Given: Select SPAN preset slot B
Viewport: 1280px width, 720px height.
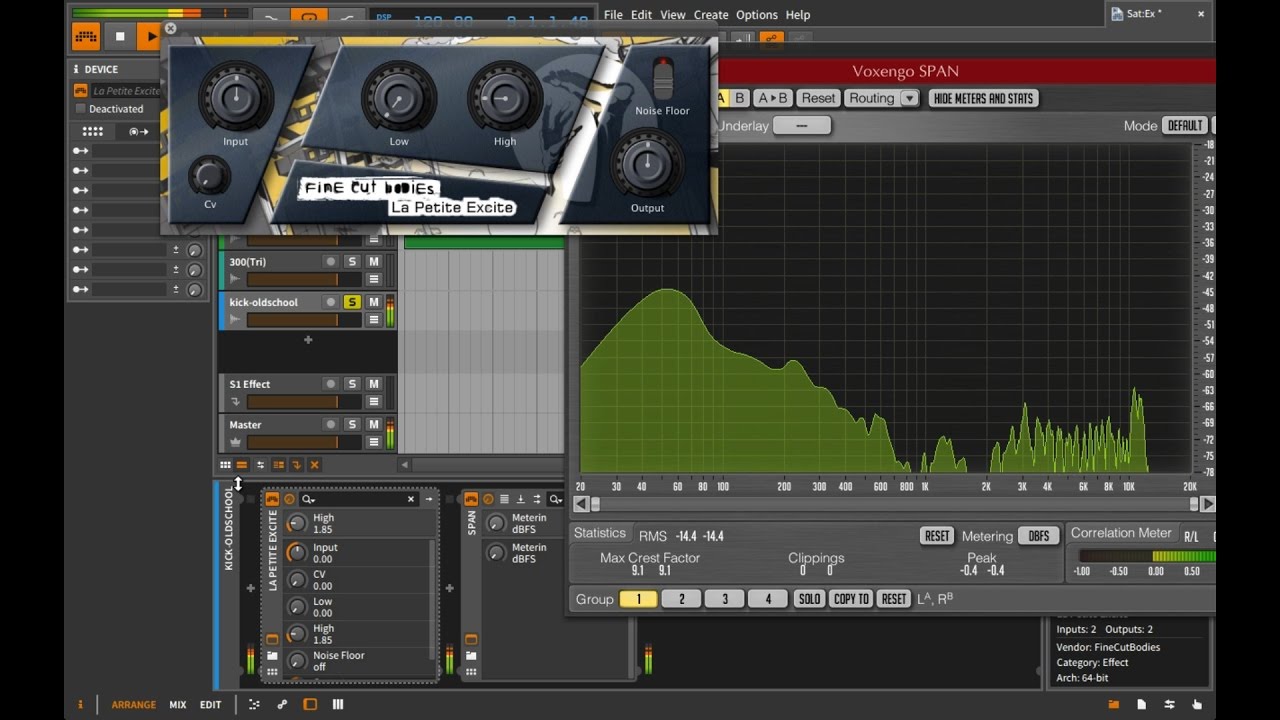Looking at the screenshot, I should pos(740,98).
